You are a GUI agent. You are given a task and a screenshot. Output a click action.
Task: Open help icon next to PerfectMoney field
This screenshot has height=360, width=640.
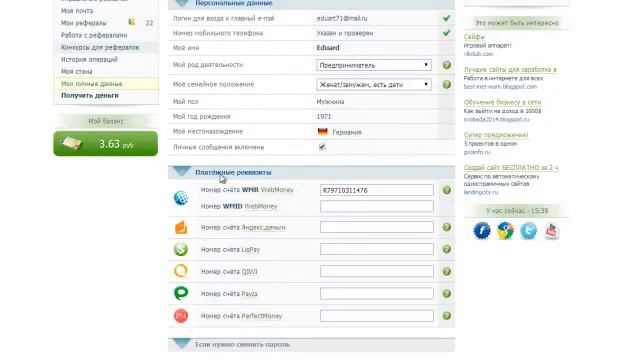pos(447,316)
